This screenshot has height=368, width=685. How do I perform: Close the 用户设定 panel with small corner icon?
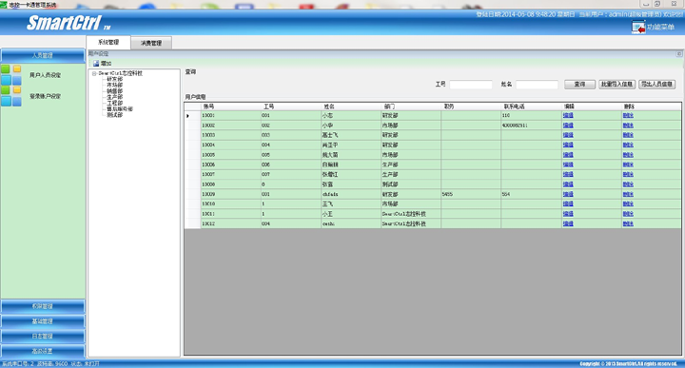(x=678, y=54)
